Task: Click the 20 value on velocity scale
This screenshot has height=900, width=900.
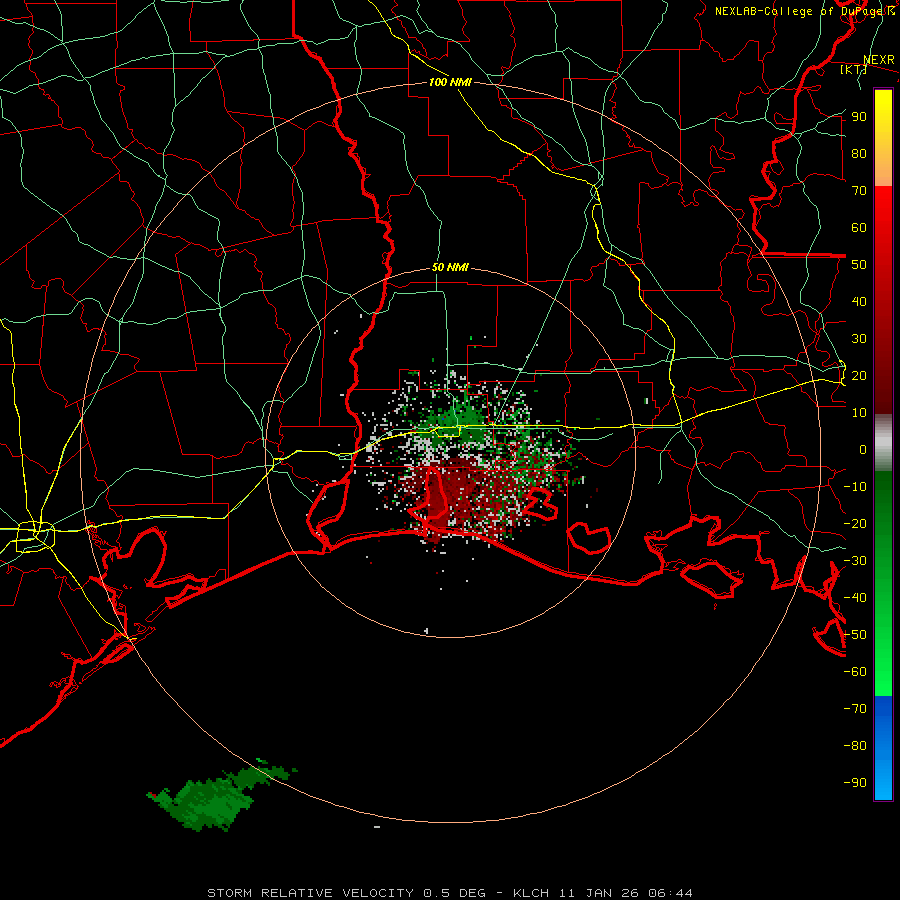Action: [859, 375]
